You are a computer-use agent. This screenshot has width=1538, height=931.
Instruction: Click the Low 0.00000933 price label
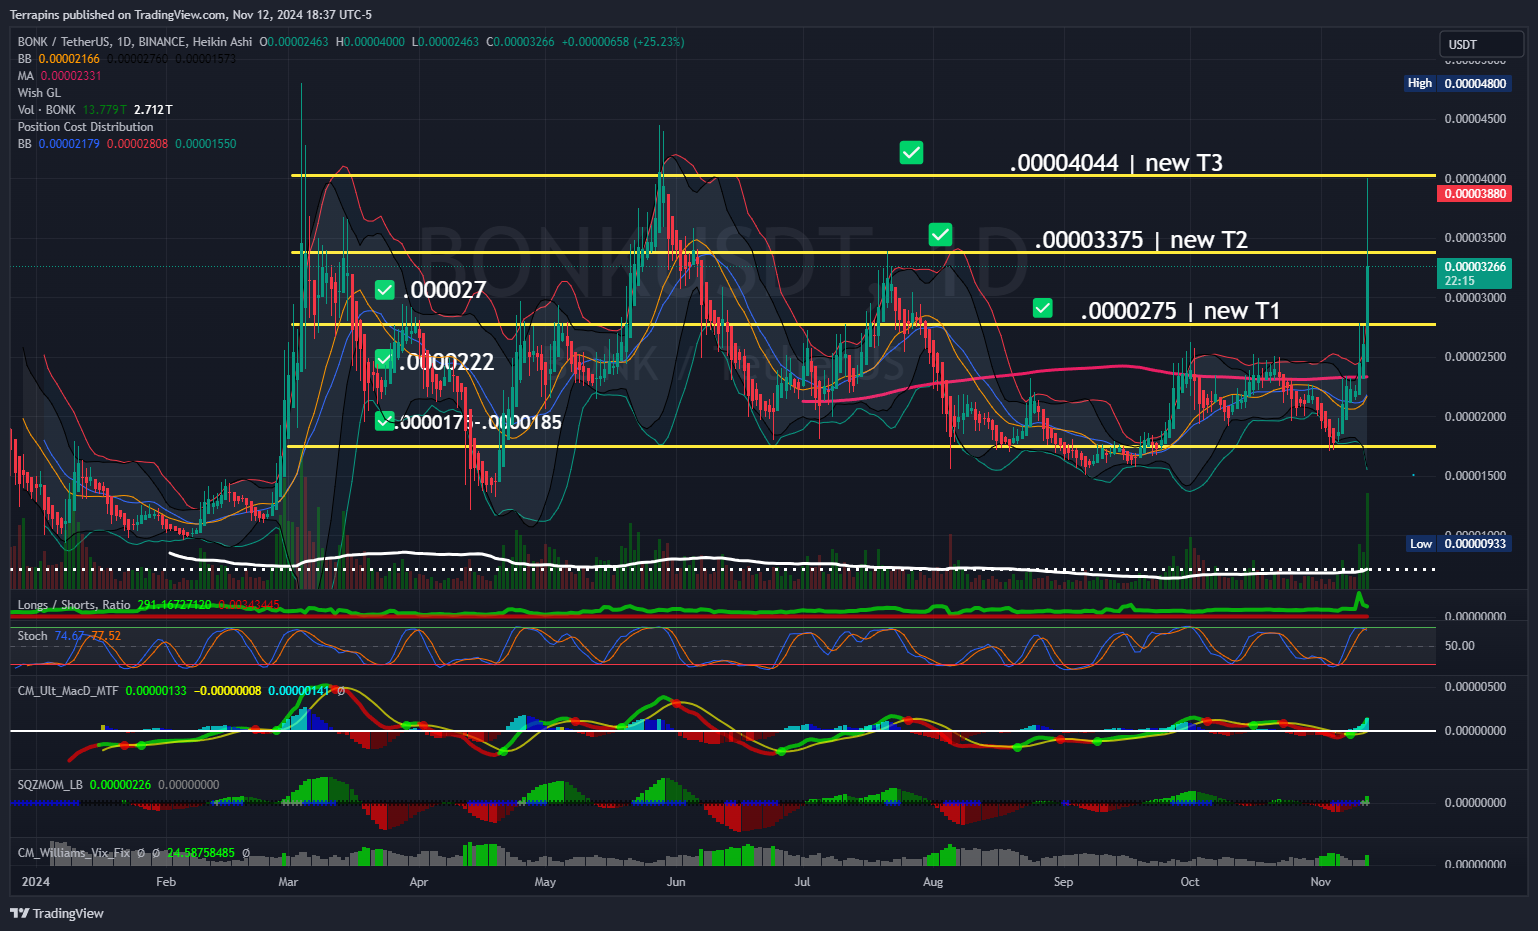click(1457, 544)
